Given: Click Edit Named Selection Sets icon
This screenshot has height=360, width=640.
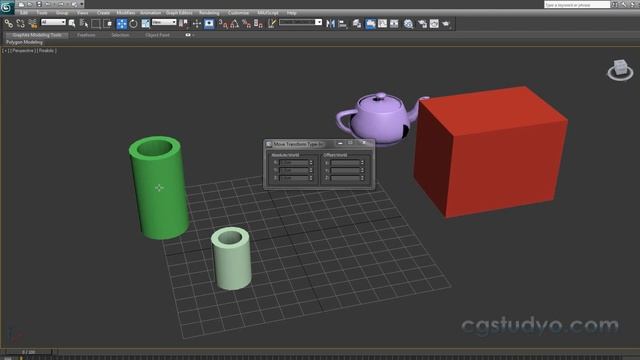Looking at the screenshot, I should (x=272, y=24).
